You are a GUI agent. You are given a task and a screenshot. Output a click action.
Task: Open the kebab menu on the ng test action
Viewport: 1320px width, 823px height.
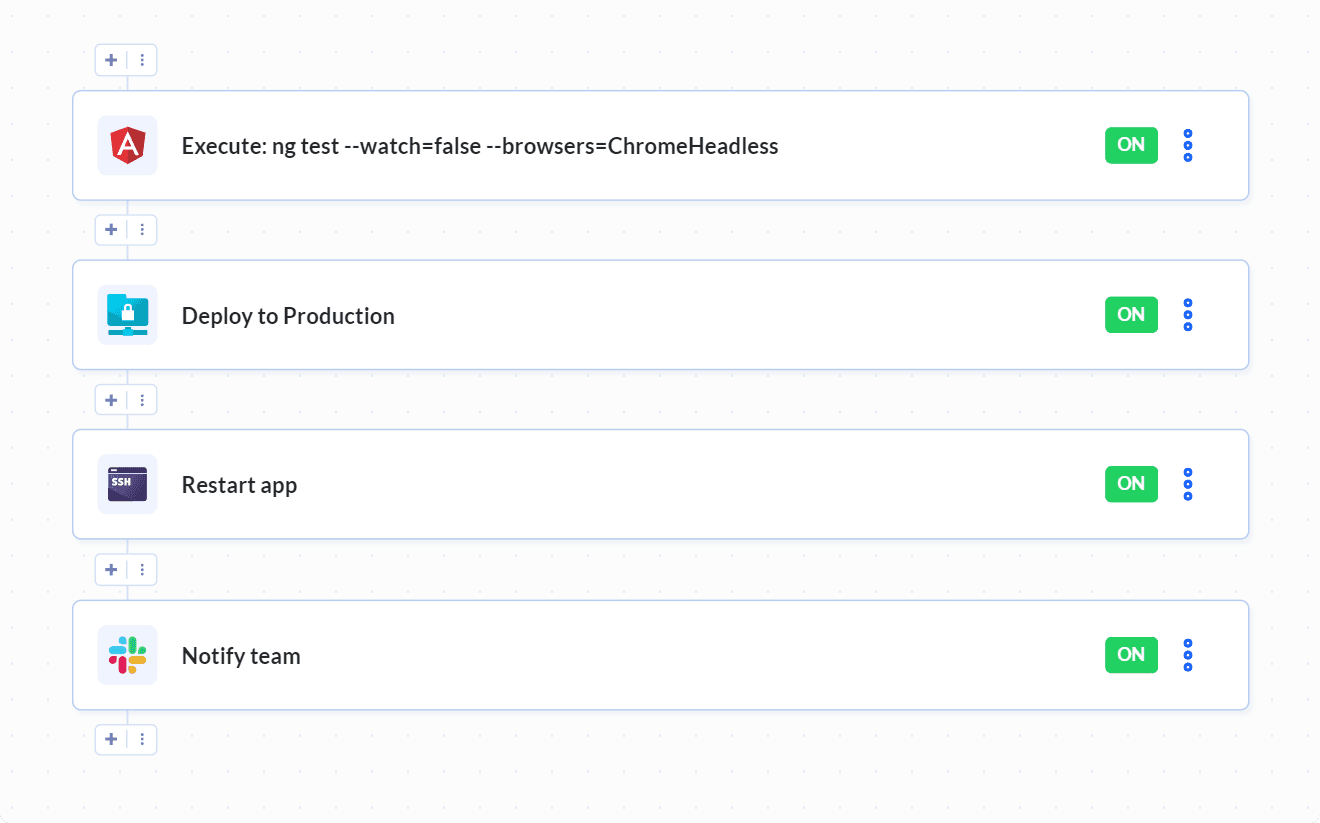[1187, 145]
